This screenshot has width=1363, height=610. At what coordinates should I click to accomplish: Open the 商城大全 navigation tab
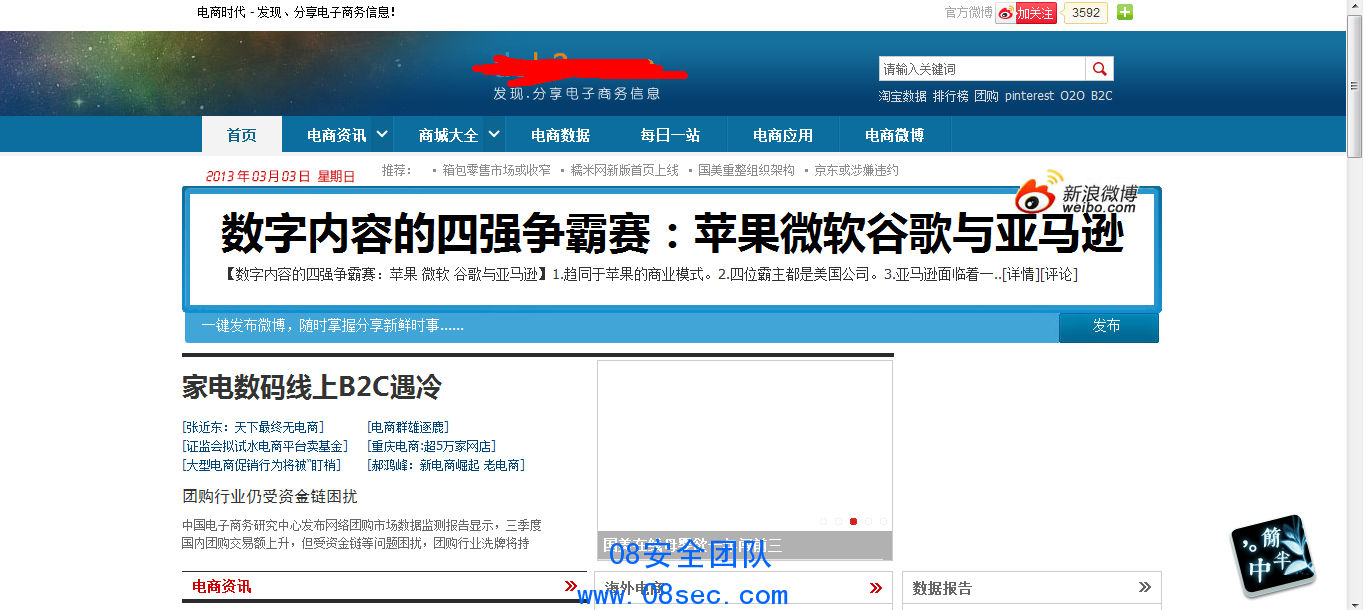pos(449,135)
